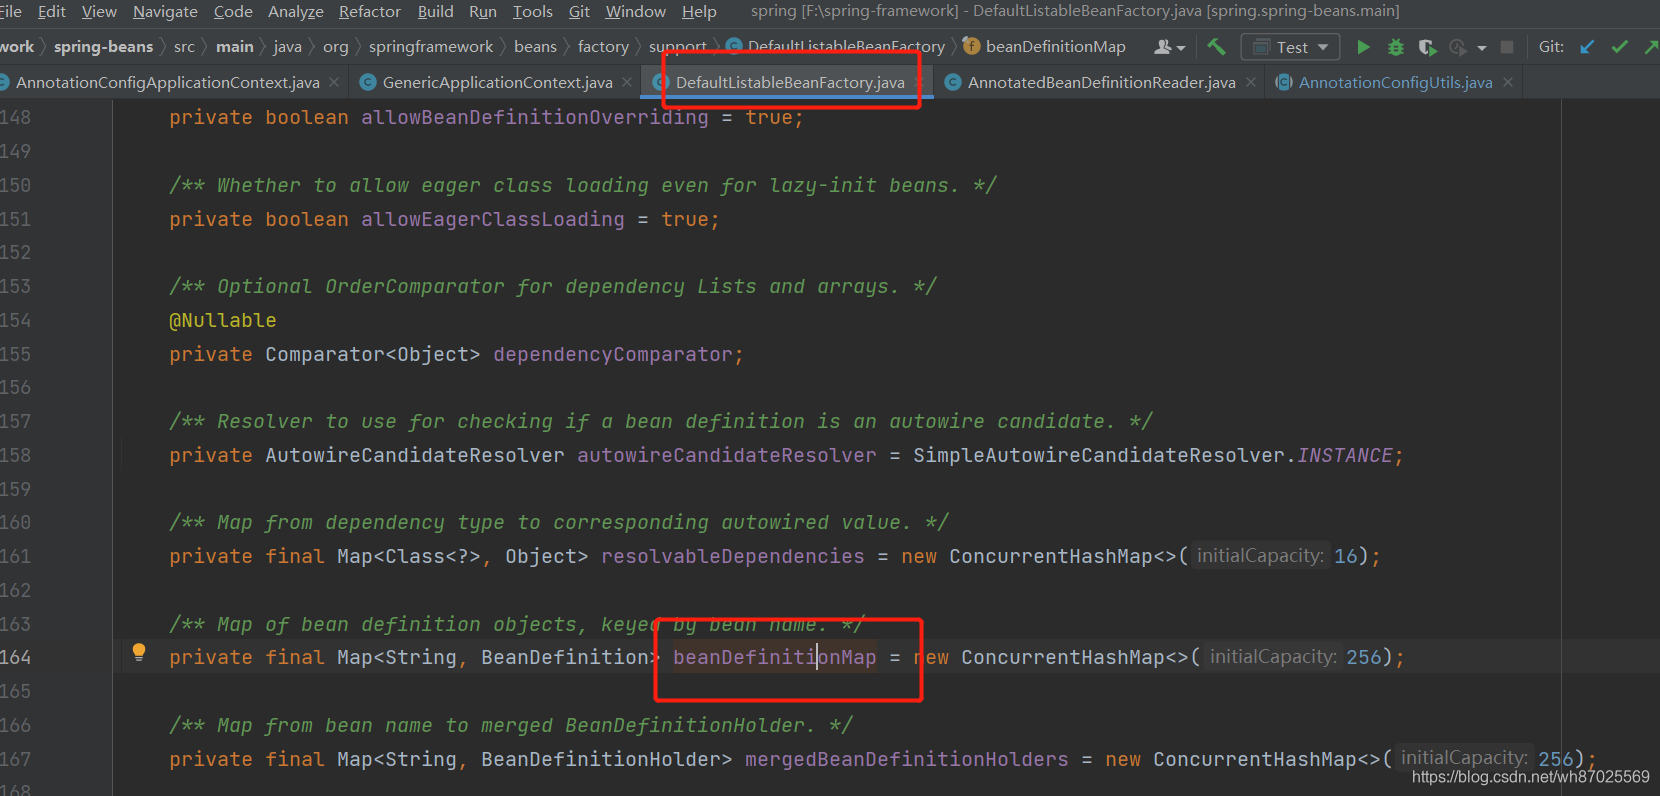The image size is (1660, 796).
Task: Open the Run menu
Action: point(483,12)
